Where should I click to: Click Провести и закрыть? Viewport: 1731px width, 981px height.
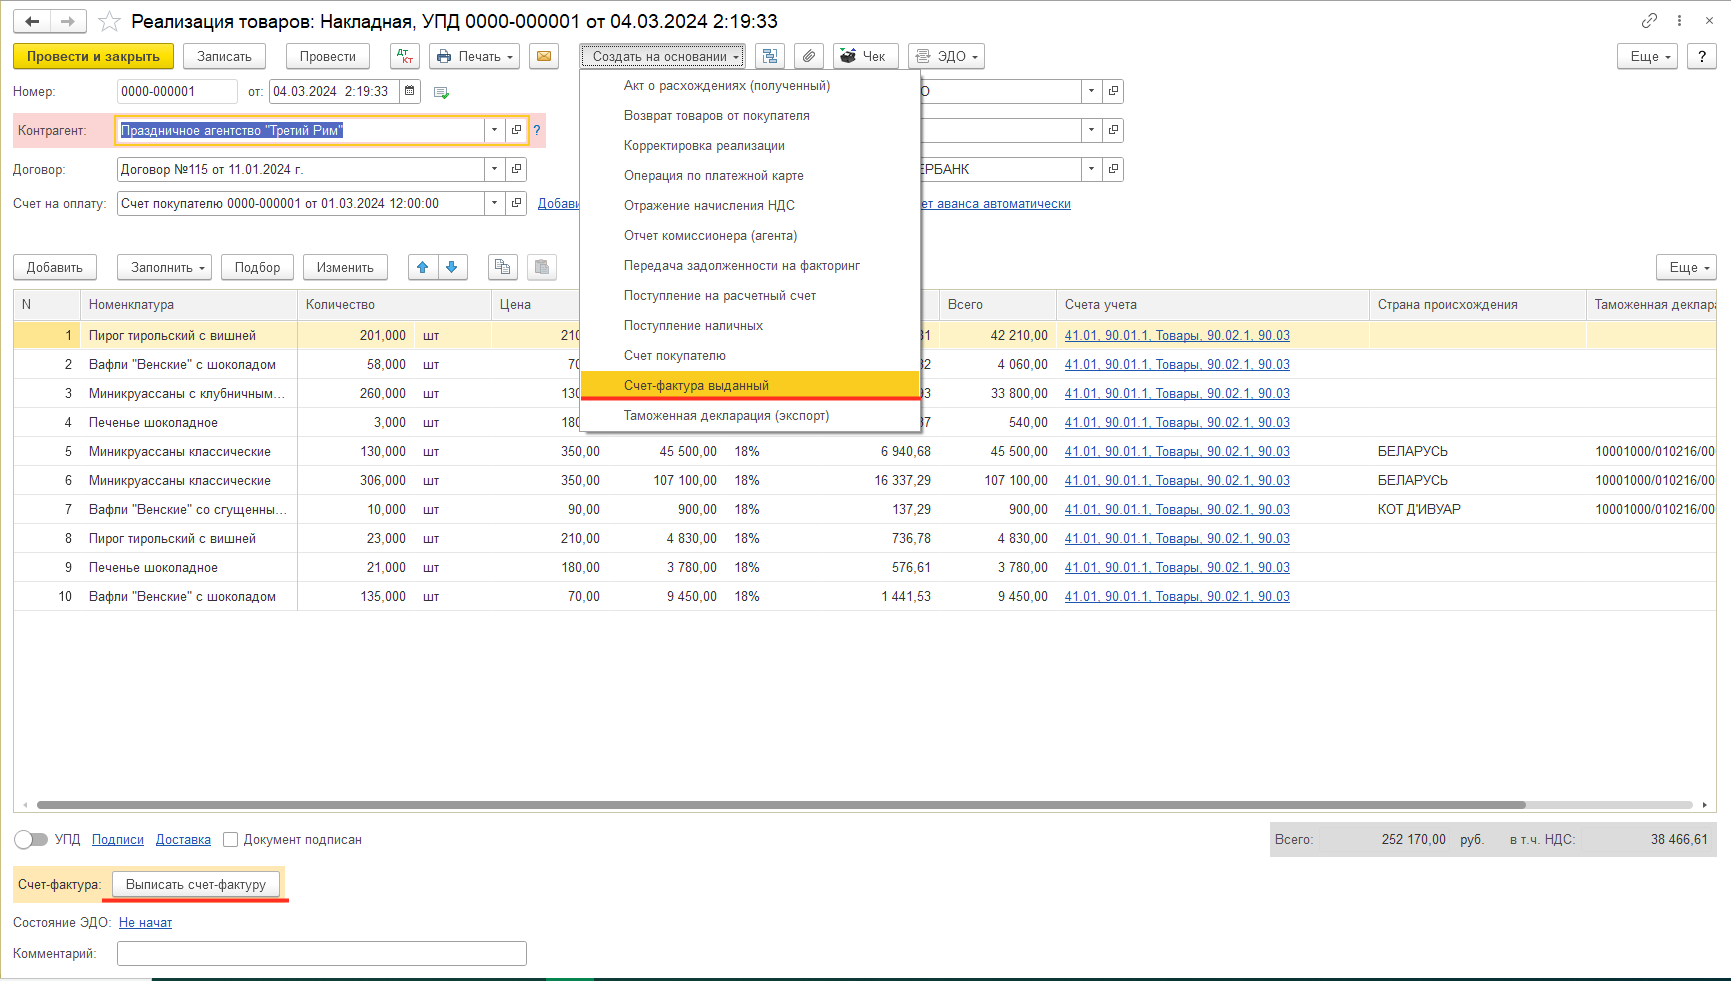(93, 56)
